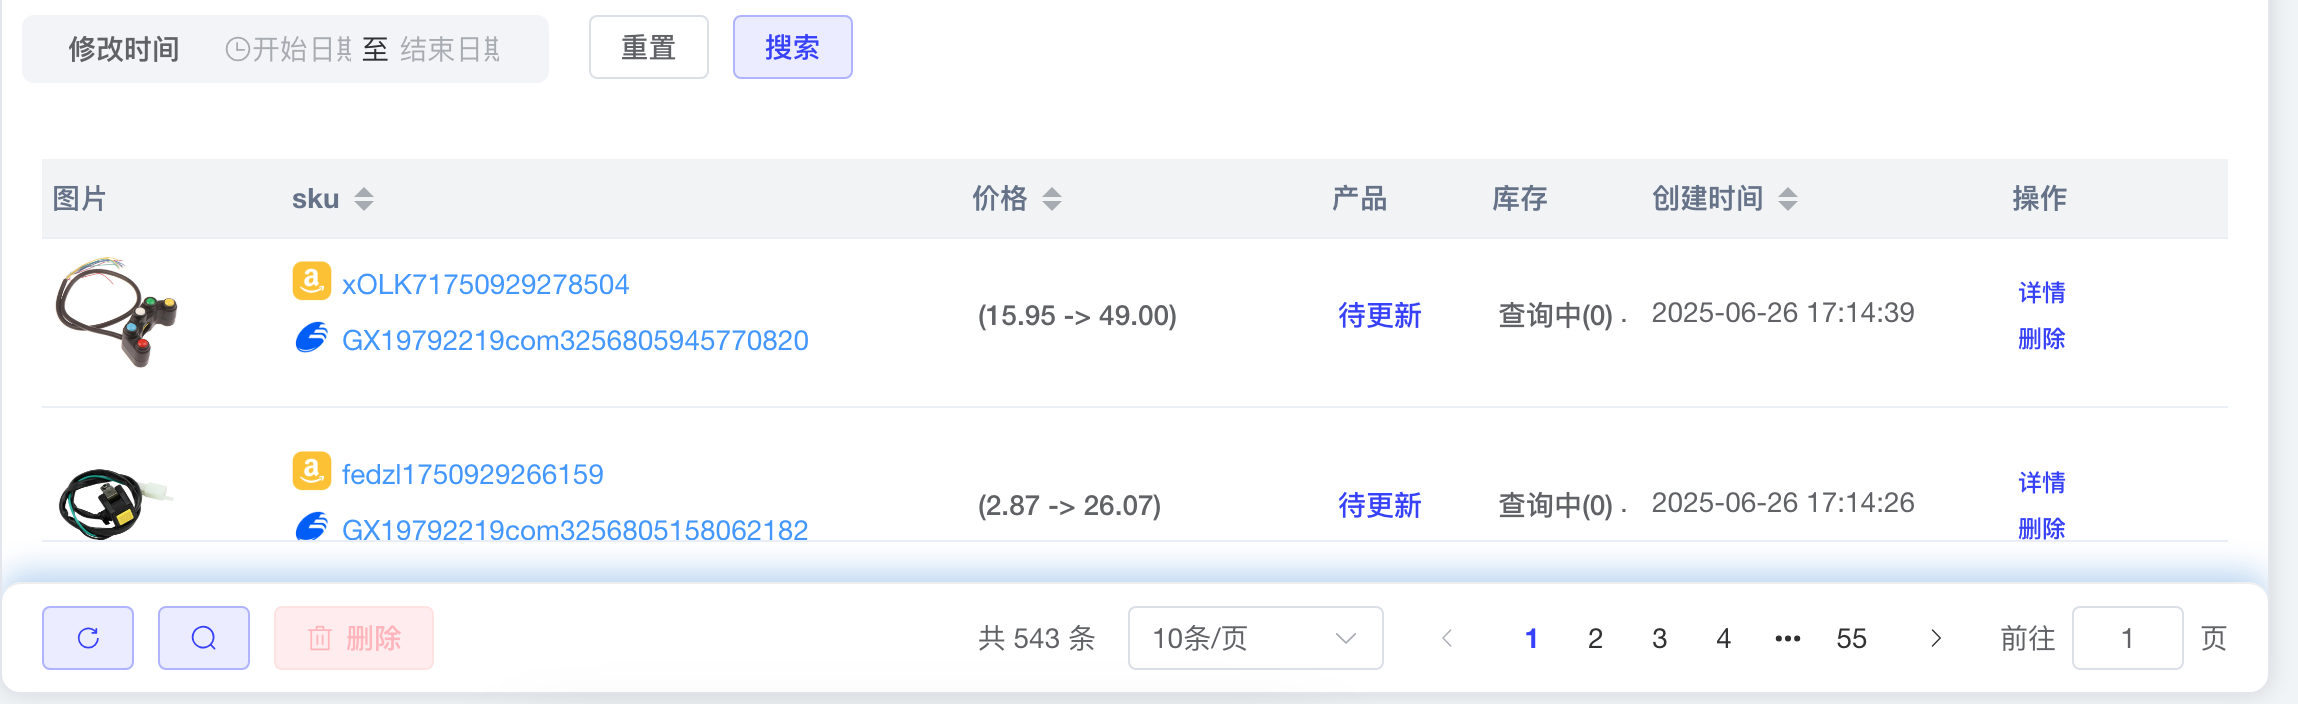Image resolution: width=2298 pixels, height=704 pixels.
Task: Click the refresh icon button
Action: (x=88, y=638)
